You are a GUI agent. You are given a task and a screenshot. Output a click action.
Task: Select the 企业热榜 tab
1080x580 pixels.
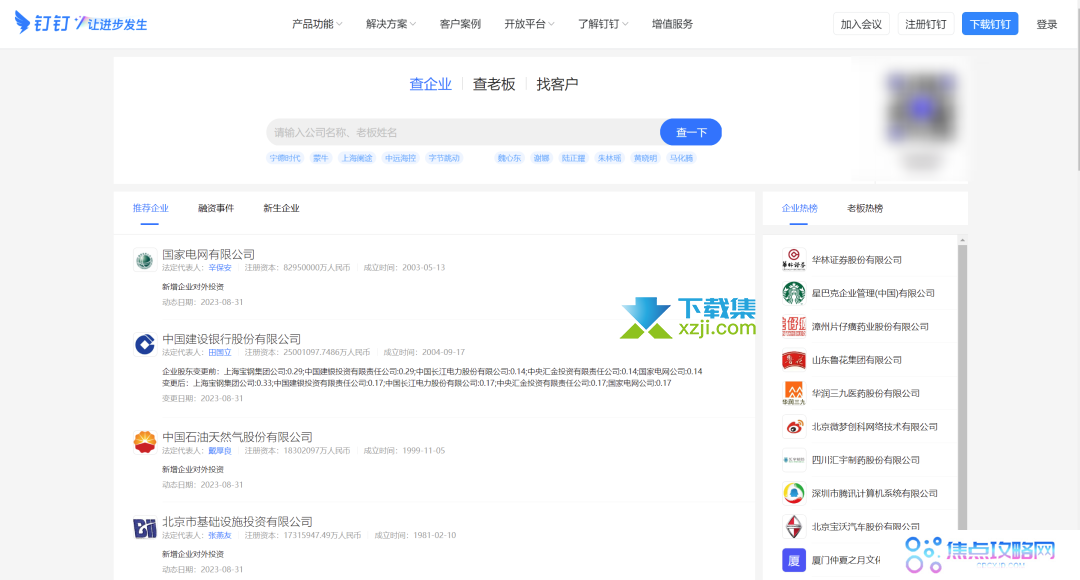coord(799,208)
